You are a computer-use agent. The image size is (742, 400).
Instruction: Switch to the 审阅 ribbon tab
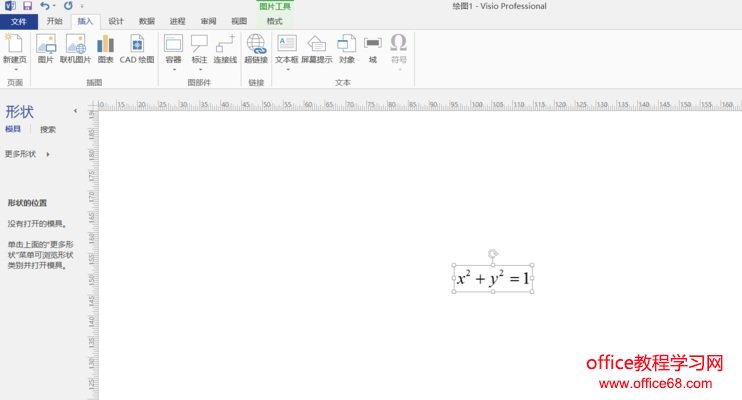208,21
